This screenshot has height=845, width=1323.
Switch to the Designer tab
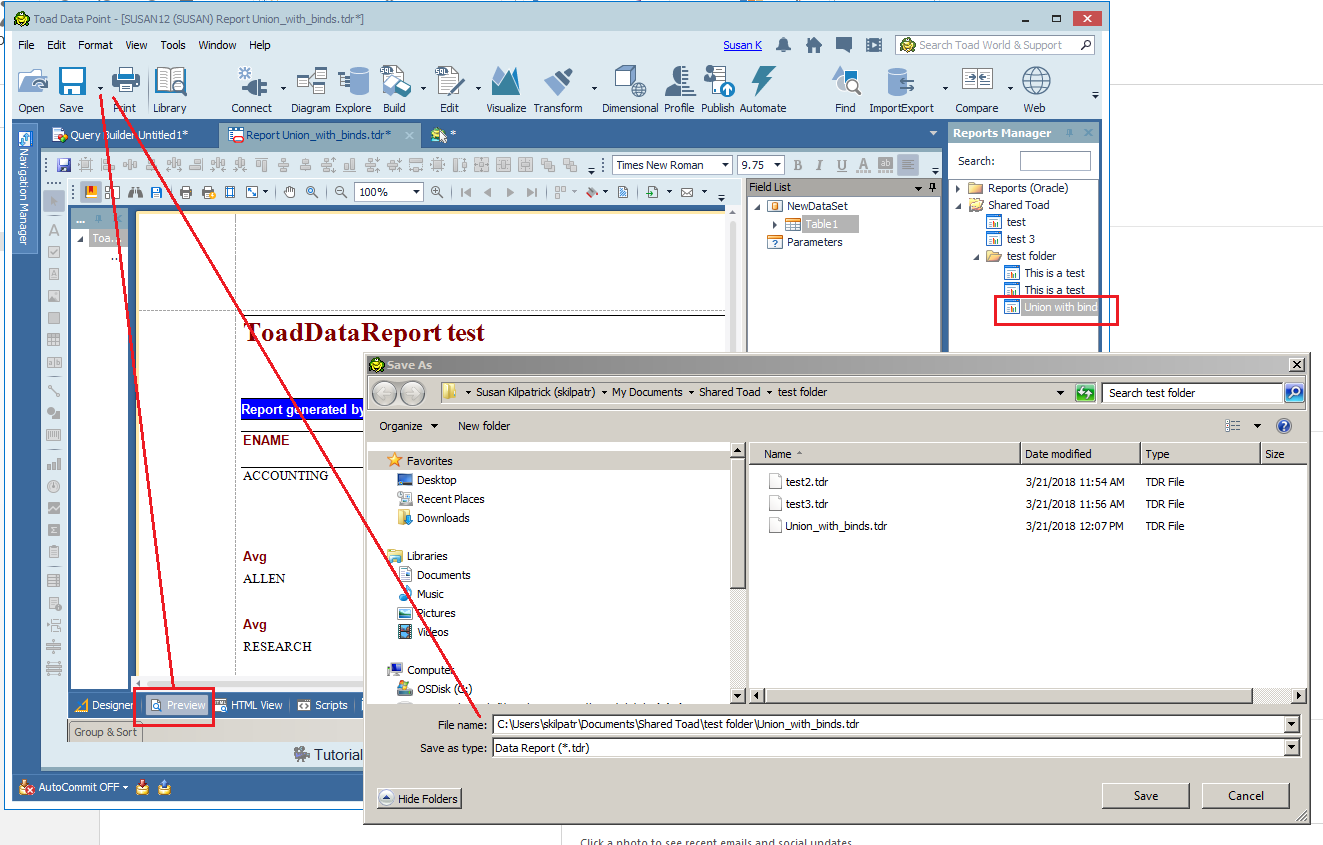[104, 705]
